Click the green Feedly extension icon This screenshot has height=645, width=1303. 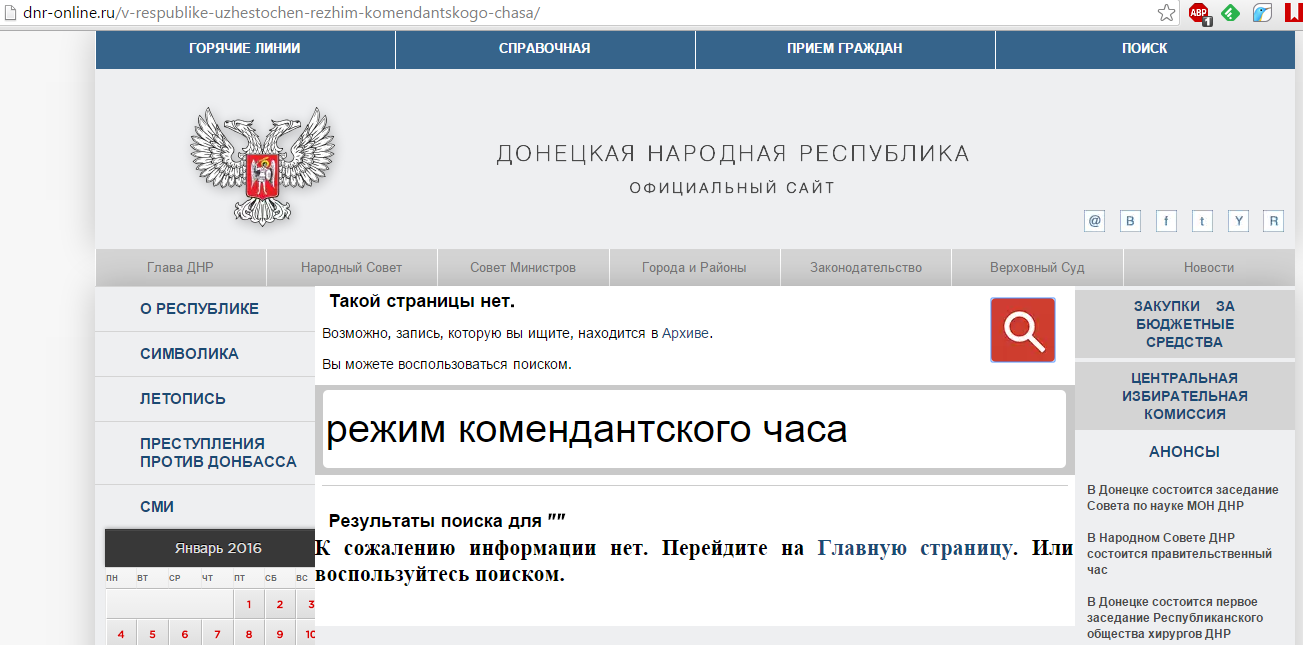pyautogui.click(x=1231, y=13)
